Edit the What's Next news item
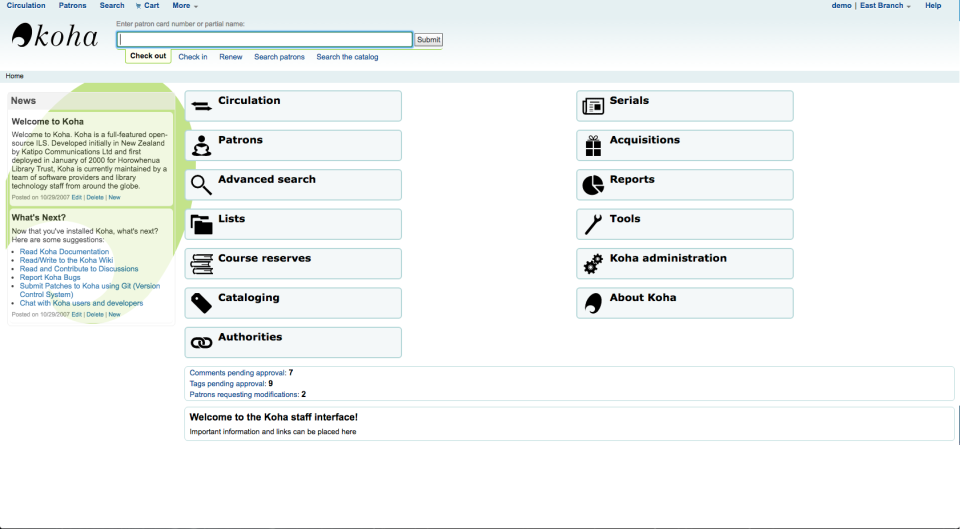Viewport: 960px width, 529px height. (x=77, y=315)
